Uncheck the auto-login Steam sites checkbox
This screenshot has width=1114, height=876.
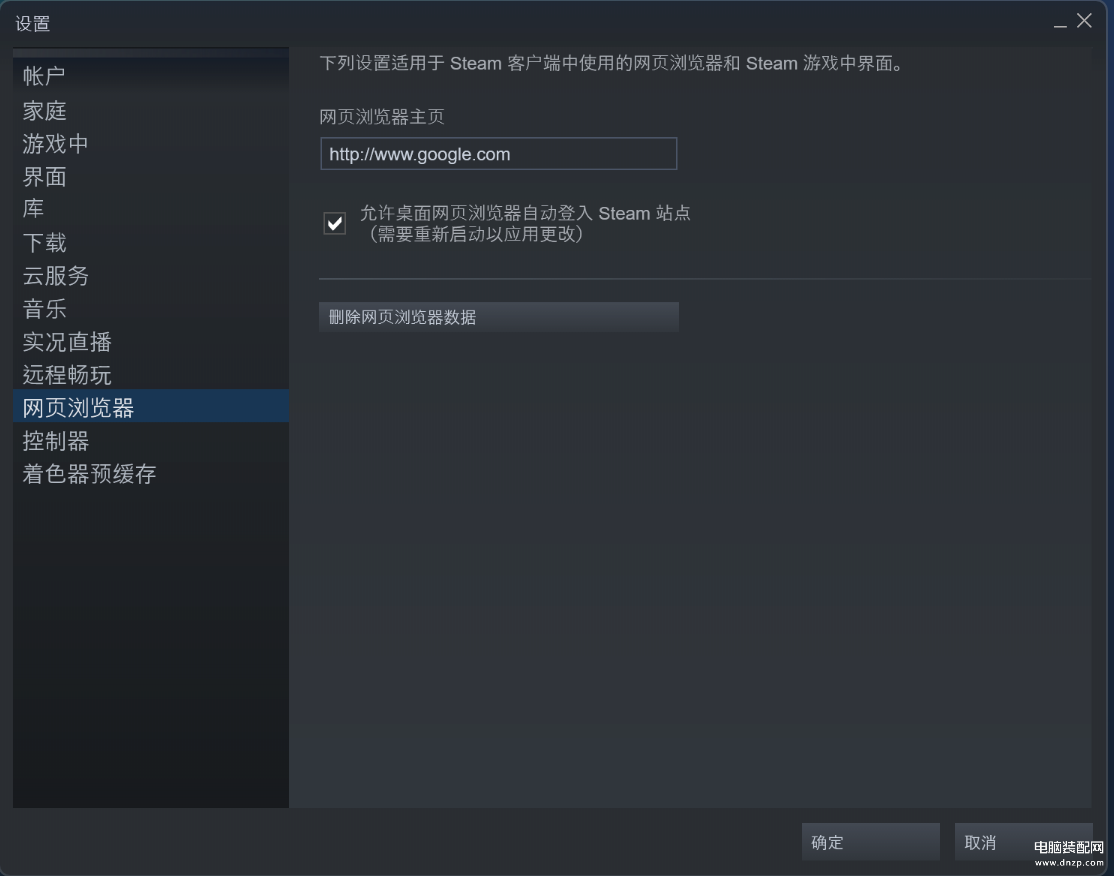335,223
